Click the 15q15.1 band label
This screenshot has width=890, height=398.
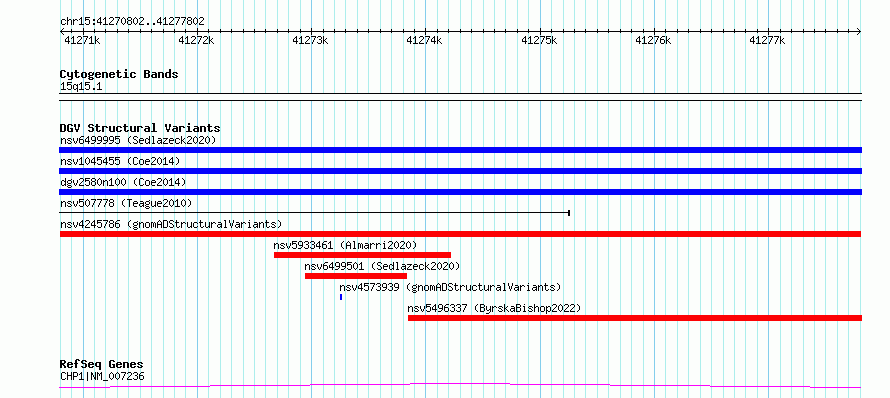click(x=81, y=87)
